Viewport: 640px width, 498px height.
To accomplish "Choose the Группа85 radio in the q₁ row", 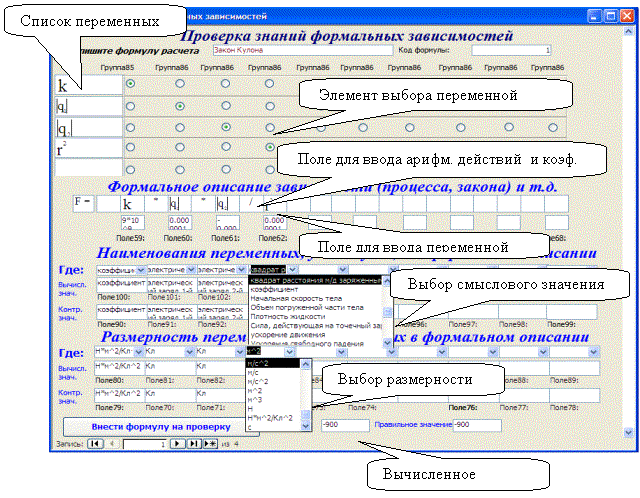I will pyautogui.click(x=131, y=106).
